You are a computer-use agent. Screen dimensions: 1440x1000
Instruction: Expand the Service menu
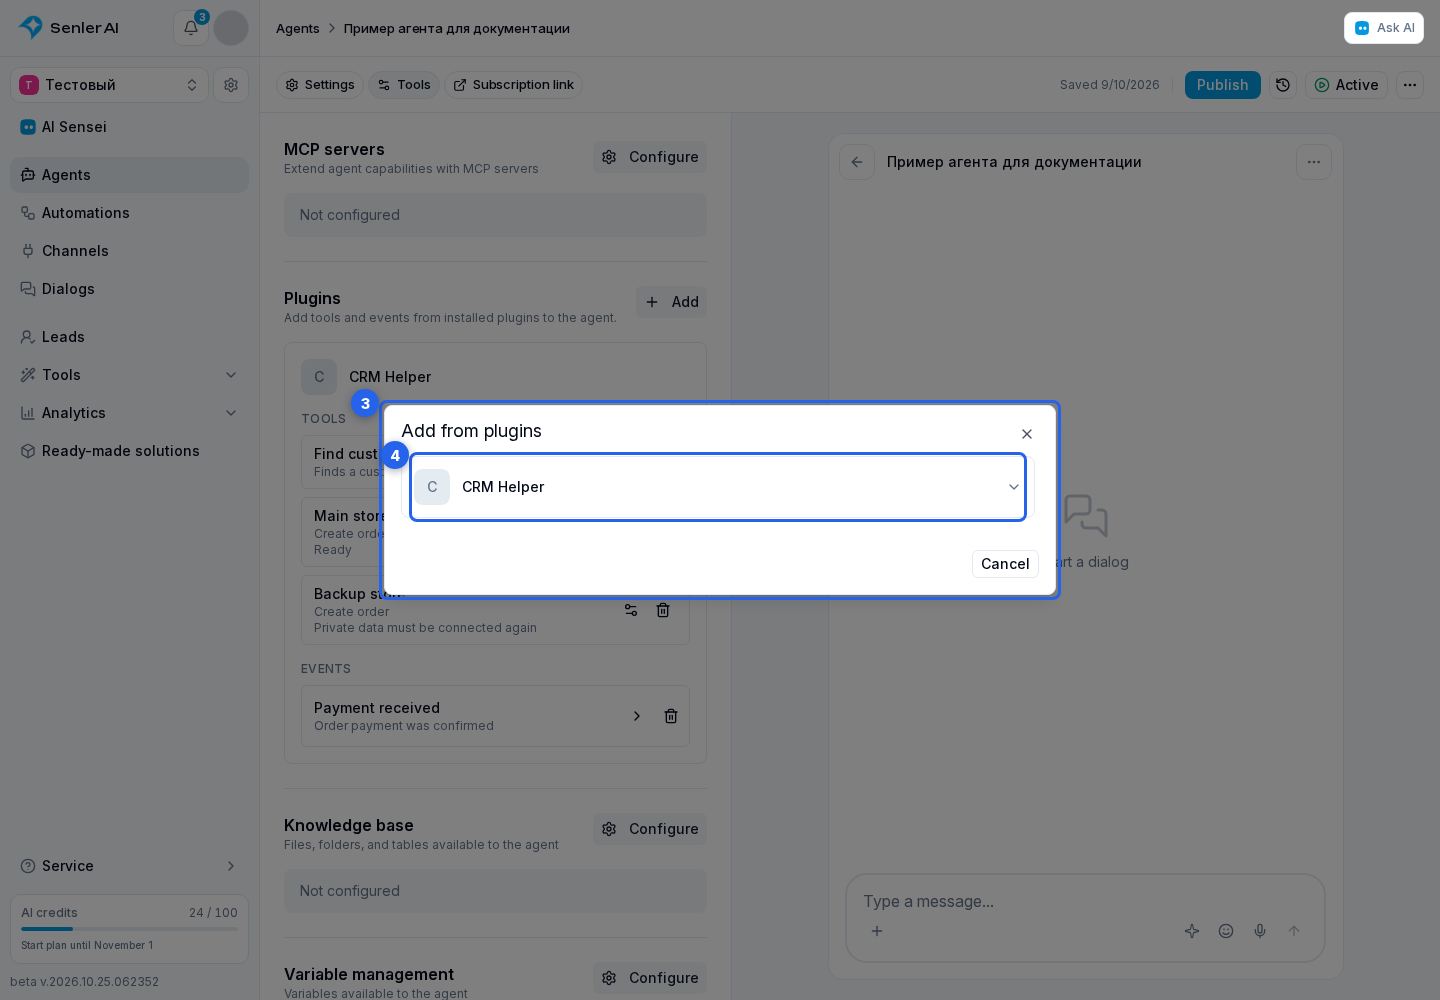tap(130, 866)
